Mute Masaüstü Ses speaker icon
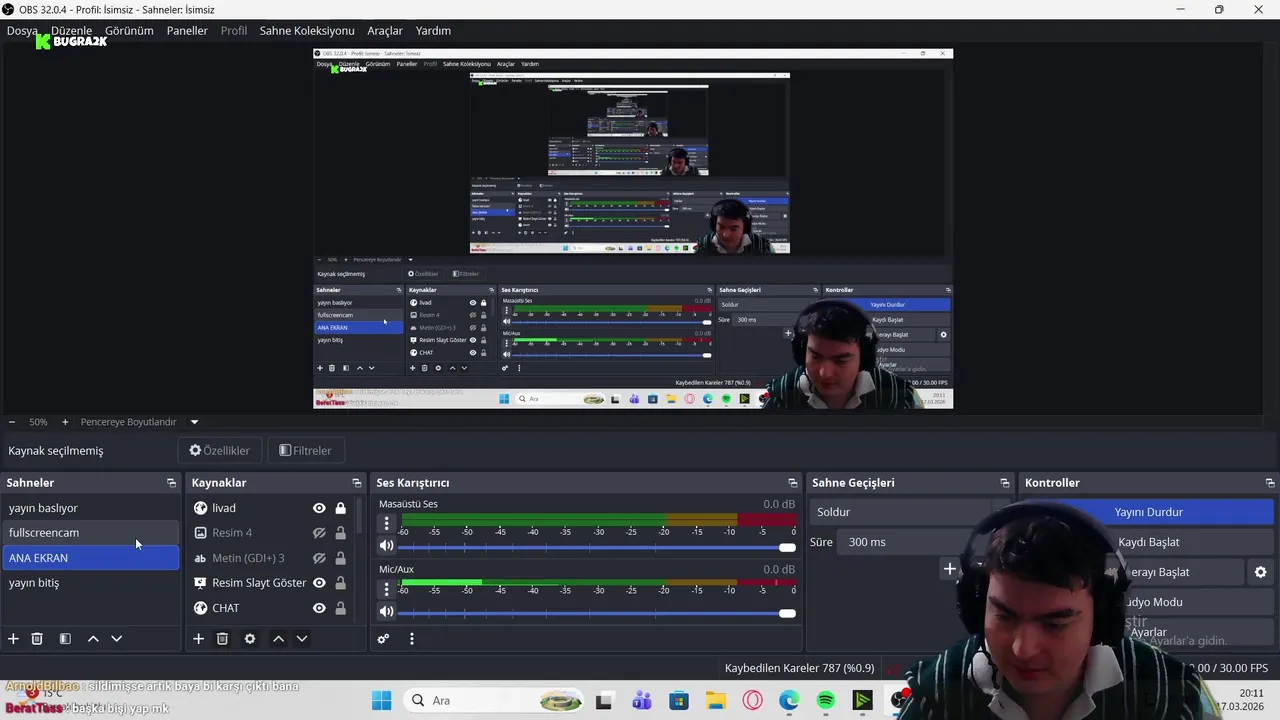 [386, 546]
